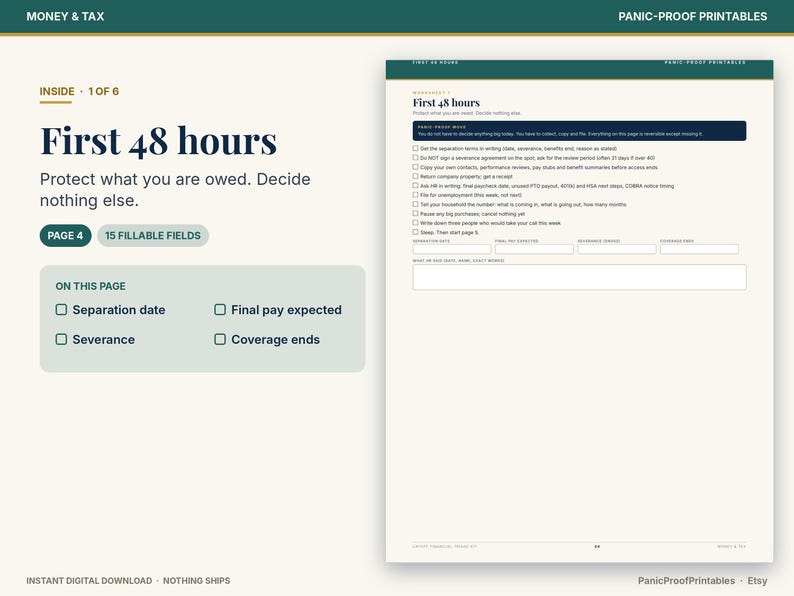Tick the Separation date checkbox

tap(61, 309)
